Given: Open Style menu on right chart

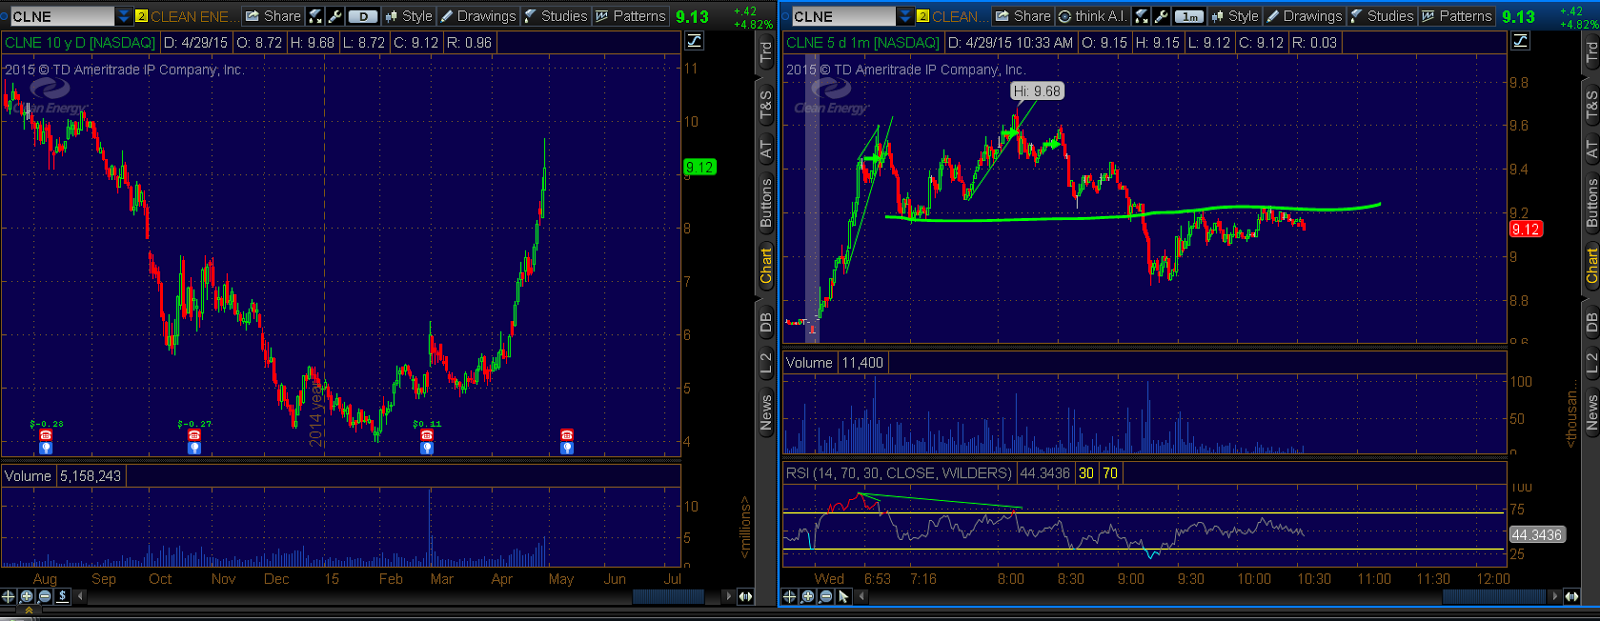Looking at the screenshot, I should pos(1235,16).
